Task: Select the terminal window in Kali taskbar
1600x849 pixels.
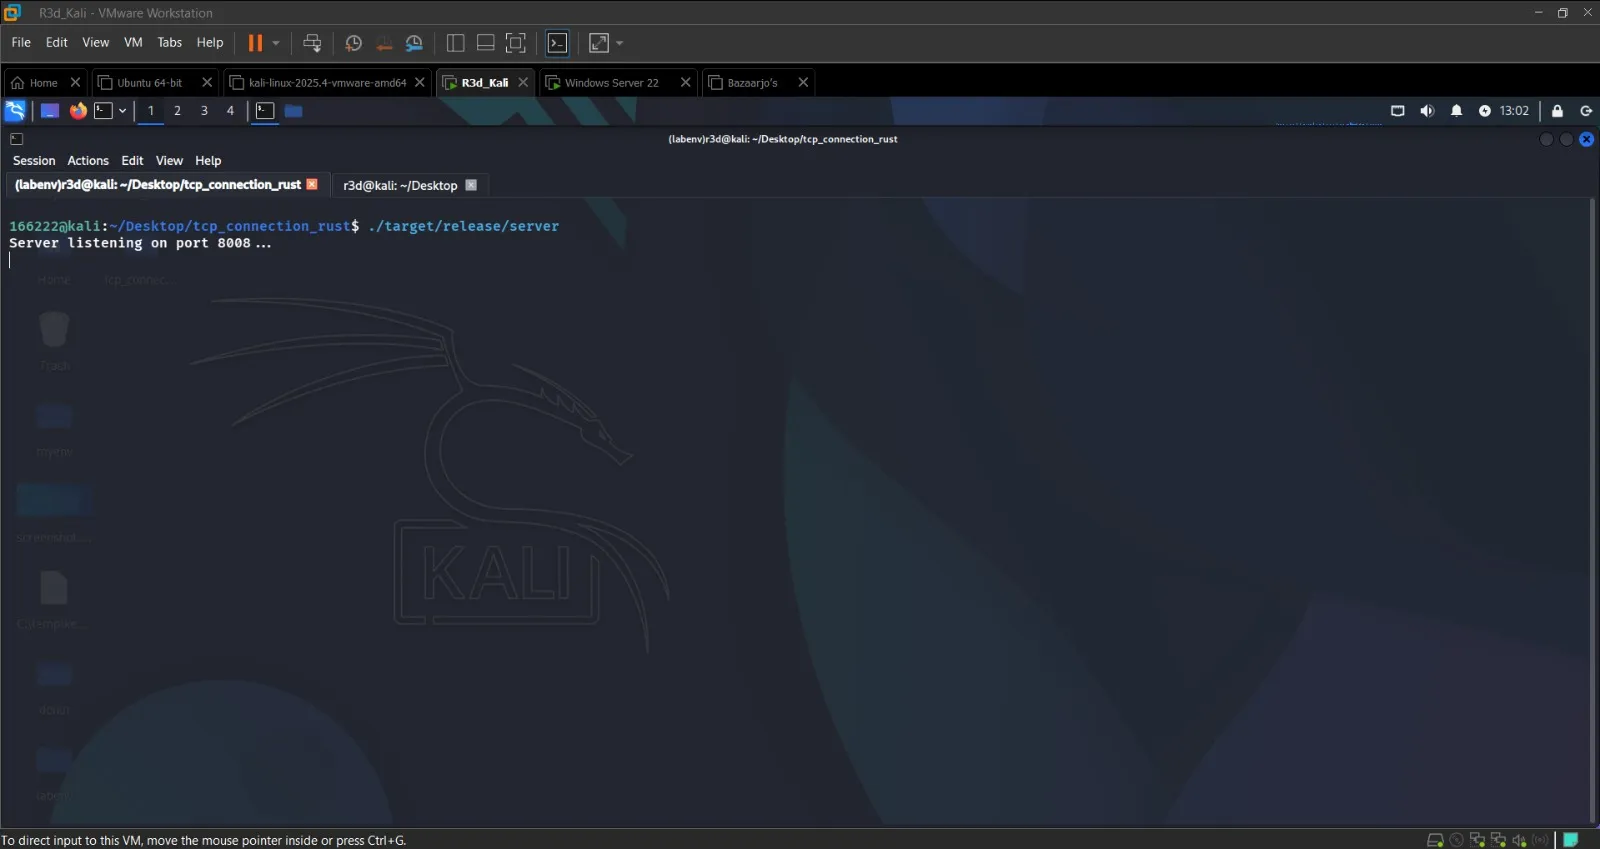Action: click(x=265, y=111)
